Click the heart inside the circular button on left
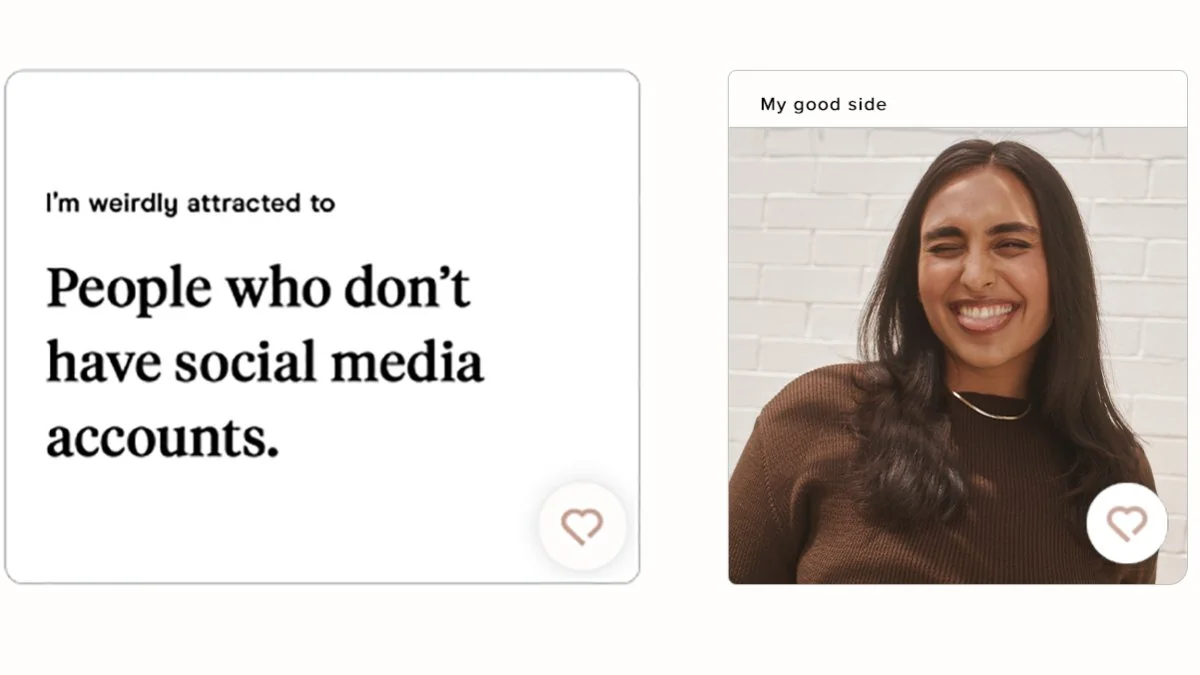Viewport: 1200px width, 675px height. tap(583, 524)
